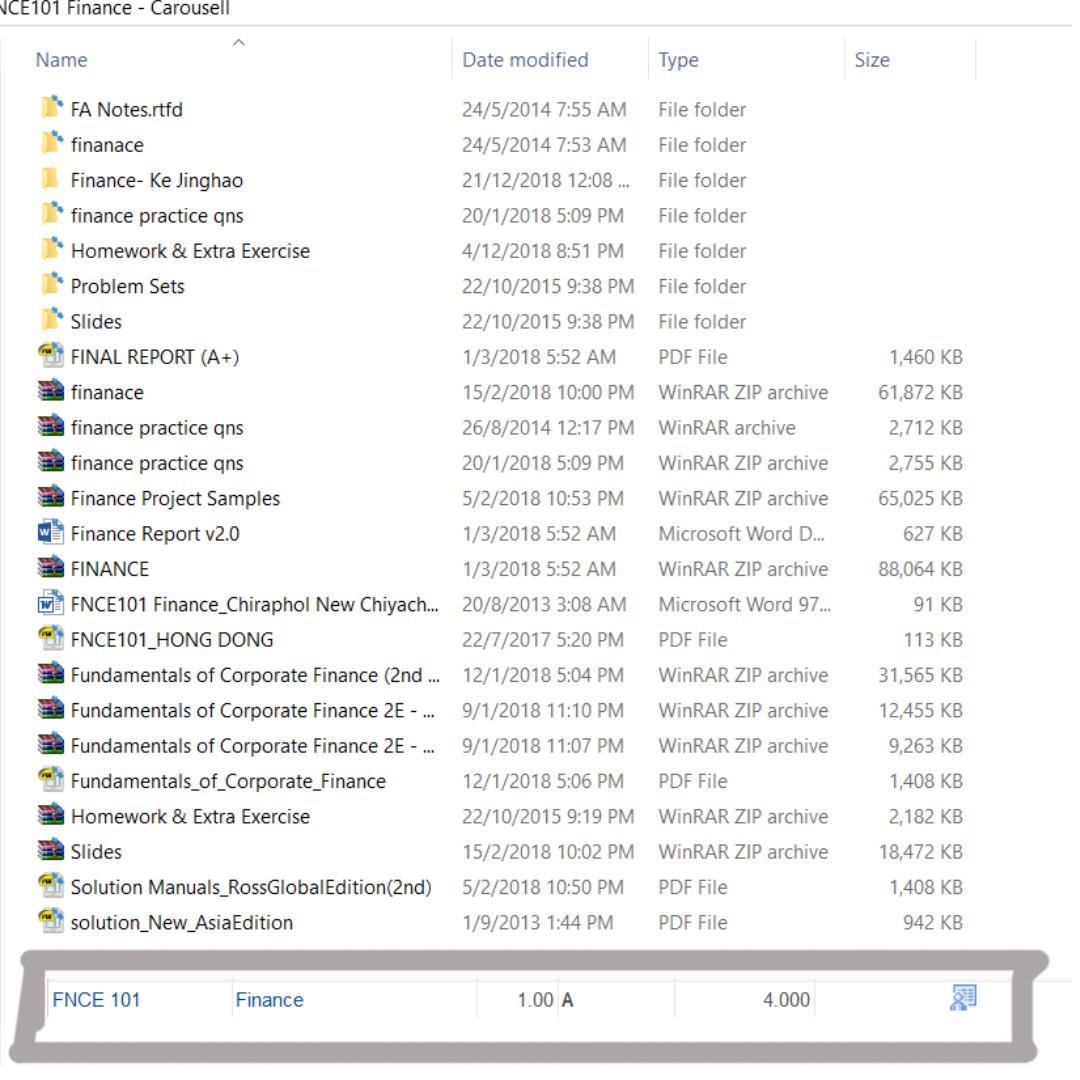Open the FNCE 101 course link
The image size is (1080, 1080).
96,999
